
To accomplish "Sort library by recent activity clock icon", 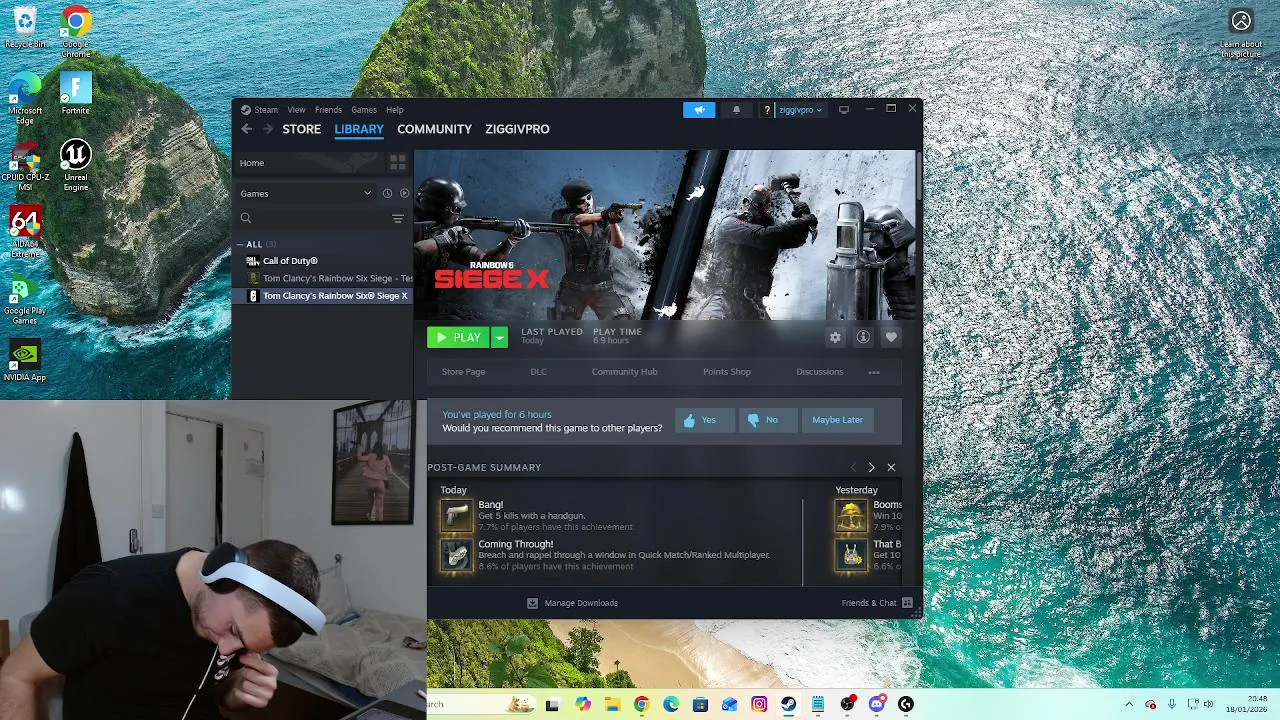I will (x=387, y=193).
